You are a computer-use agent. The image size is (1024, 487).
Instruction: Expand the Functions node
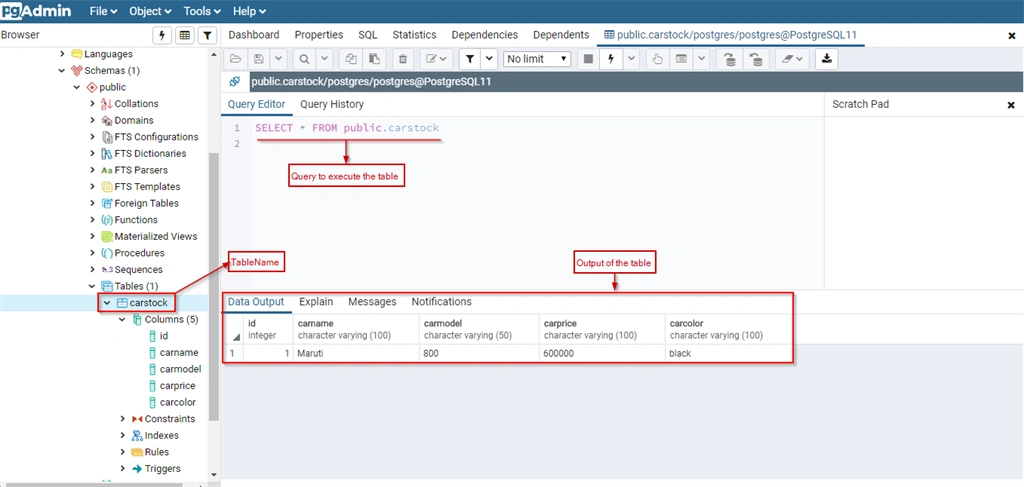click(x=92, y=220)
